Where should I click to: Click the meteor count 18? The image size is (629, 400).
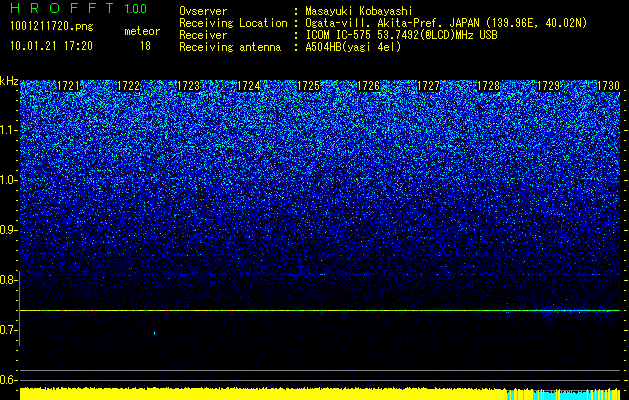[145, 46]
